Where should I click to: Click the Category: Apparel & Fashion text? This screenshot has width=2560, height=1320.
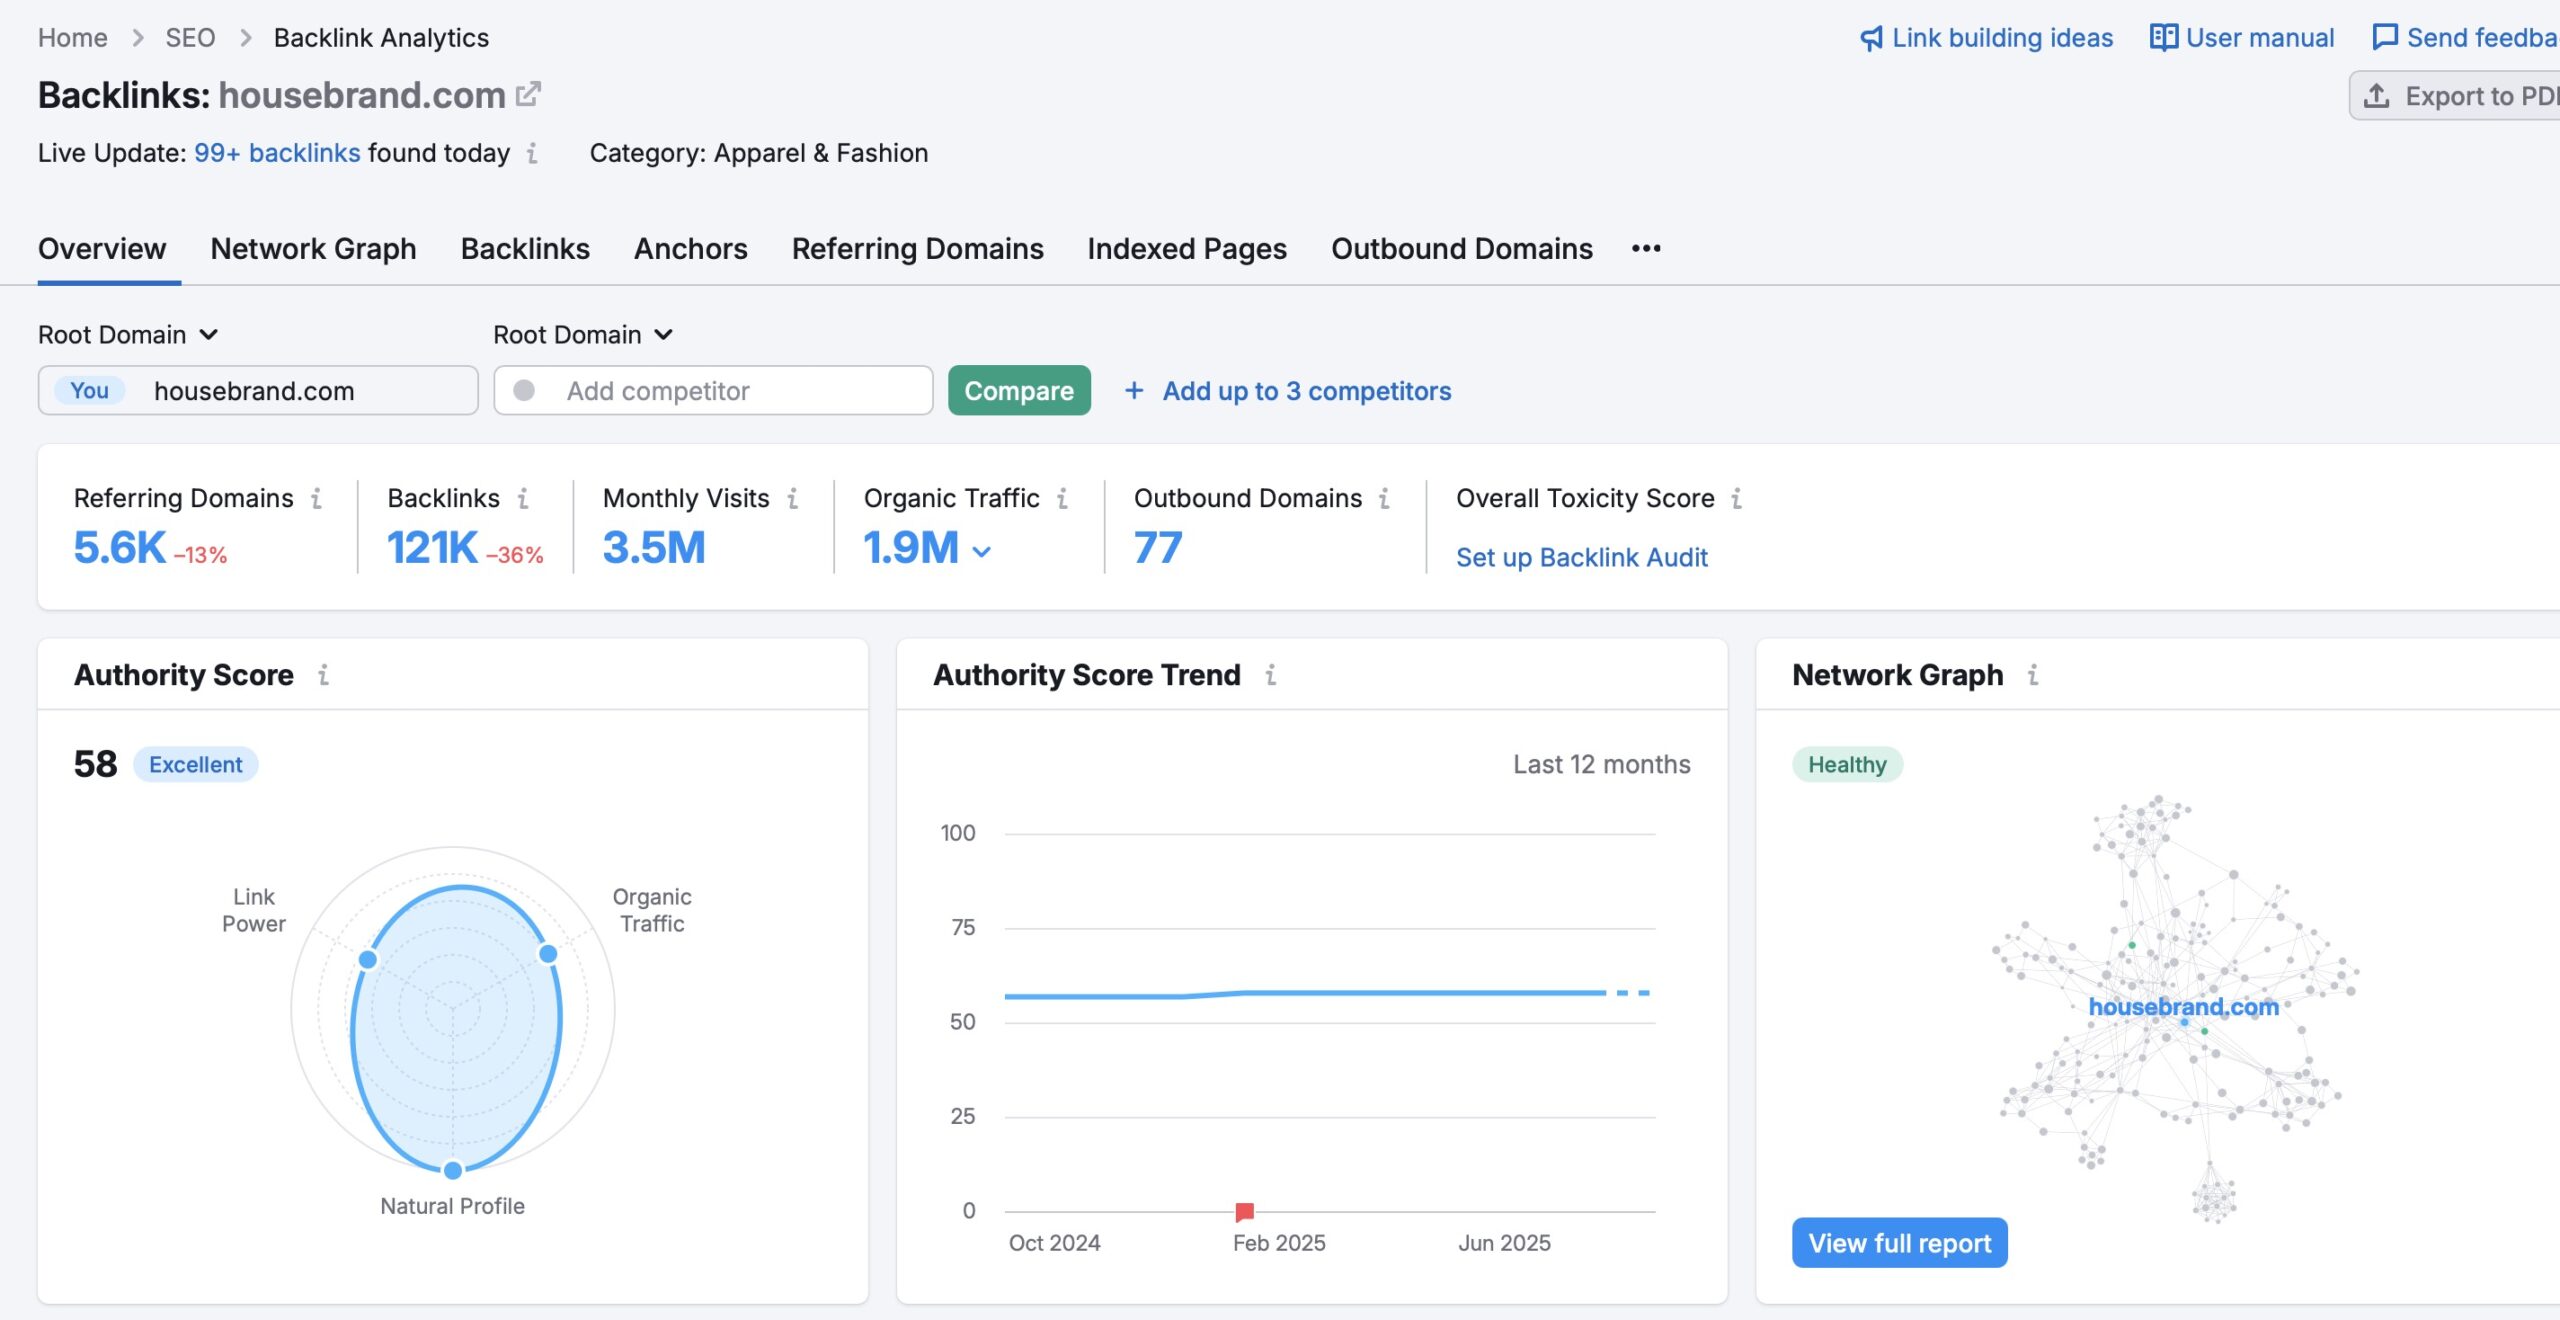(x=758, y=153)
